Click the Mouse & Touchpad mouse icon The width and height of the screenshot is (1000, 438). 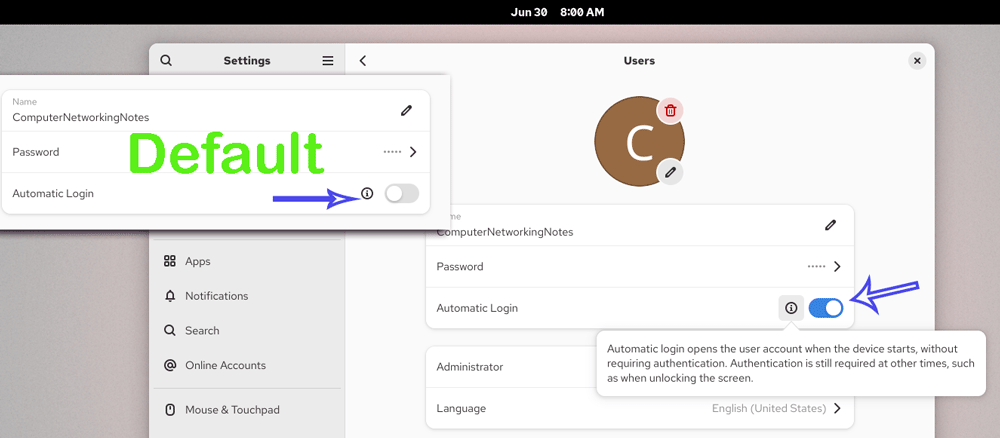coord(170,409)
